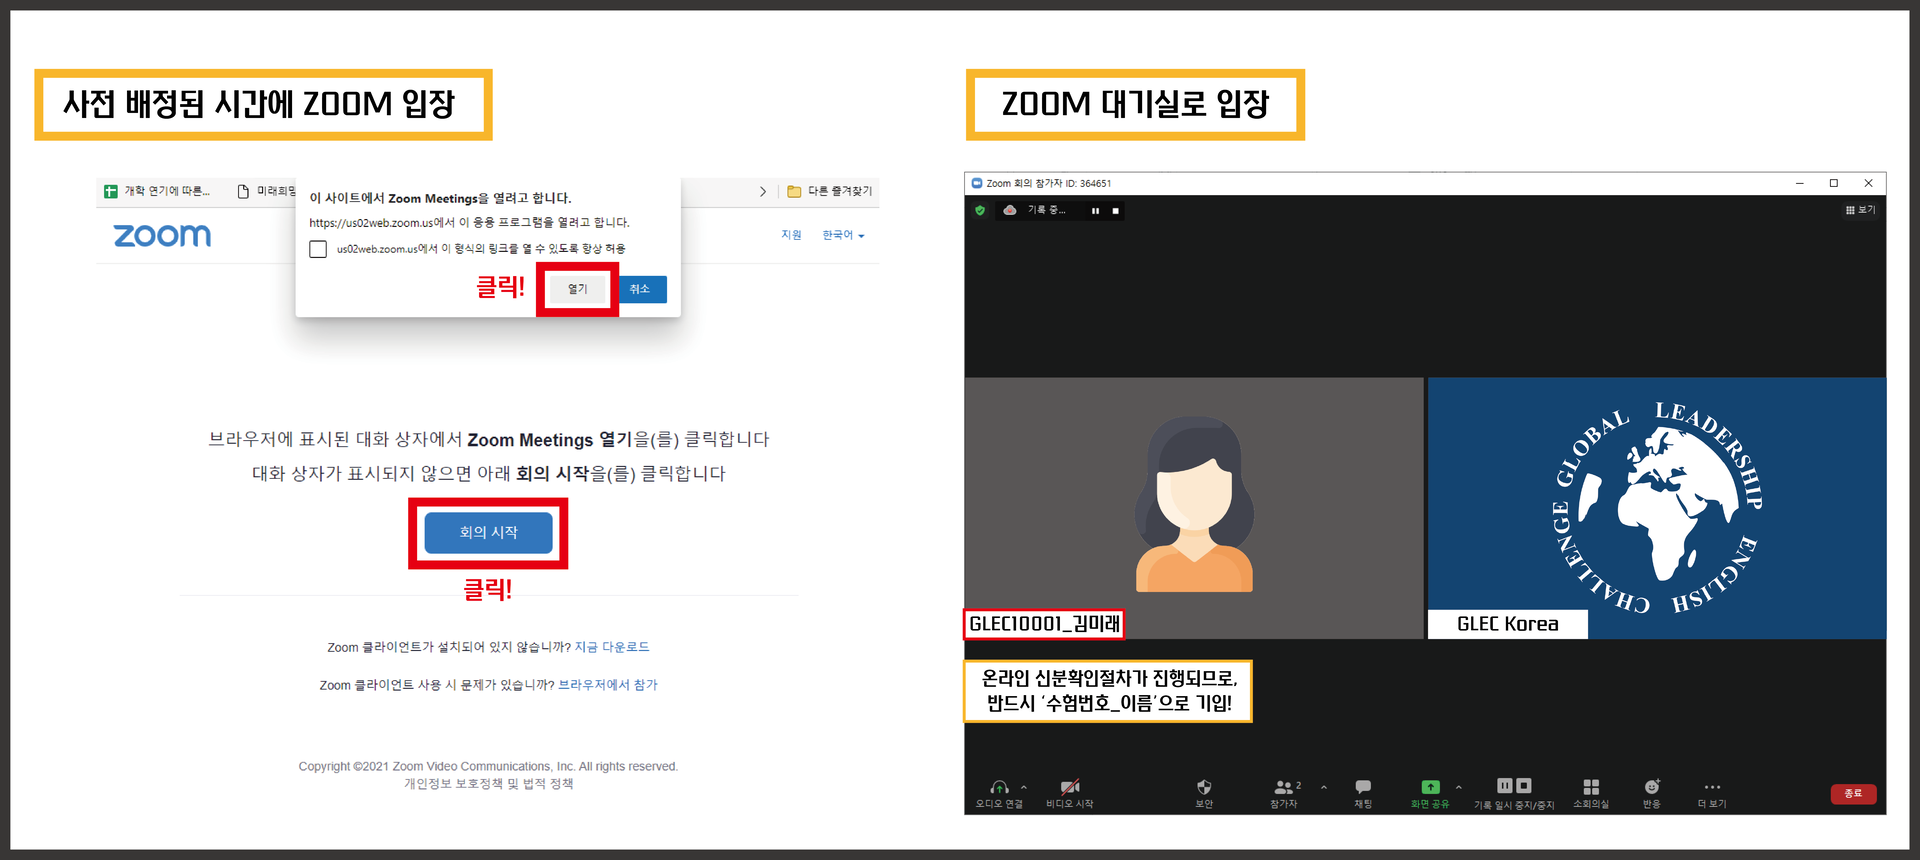Open the green spreadsheet bookmark
The width and height of the screenshot is (1920, 860).
click(x=157, y=191)
